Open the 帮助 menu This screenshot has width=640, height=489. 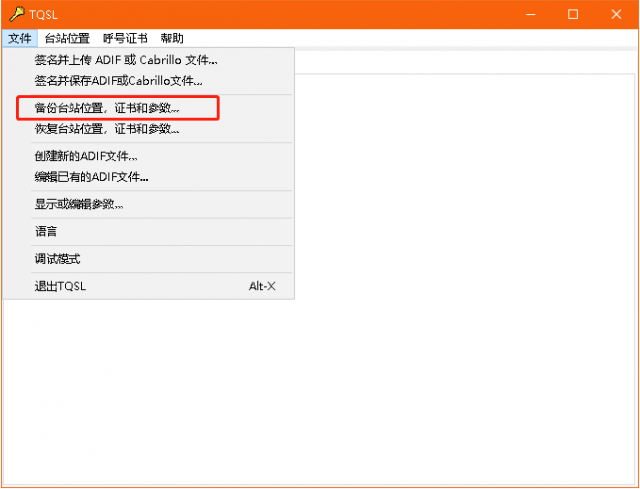tap(172, 38)
